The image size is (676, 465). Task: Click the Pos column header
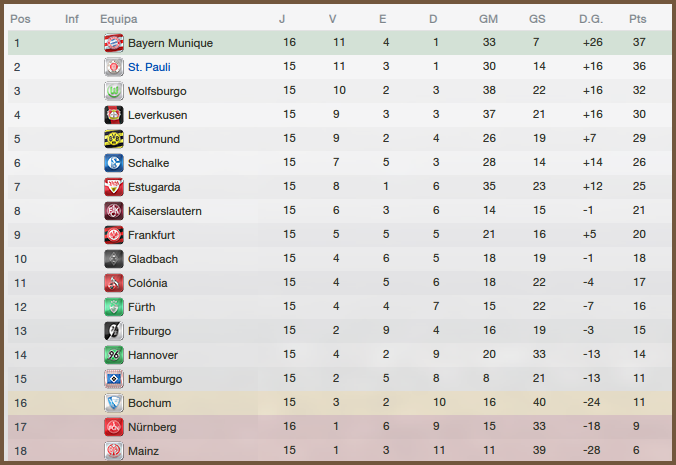coord(20,19)
